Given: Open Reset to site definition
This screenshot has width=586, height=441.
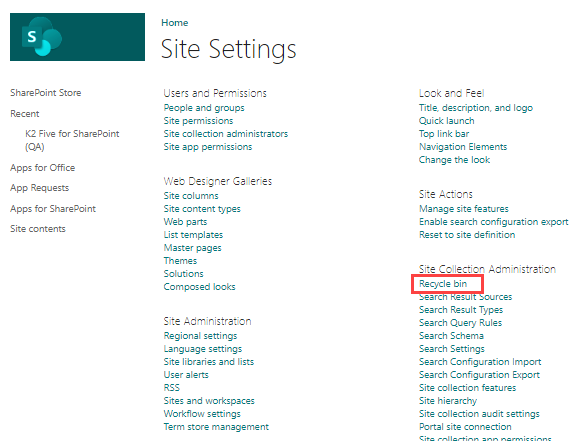Looking at the screenshot, I should (x=467, y=235).
